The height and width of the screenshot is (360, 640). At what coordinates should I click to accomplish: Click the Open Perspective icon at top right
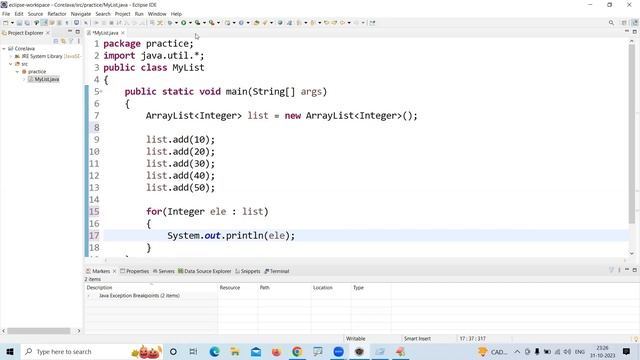pos(624,23)
